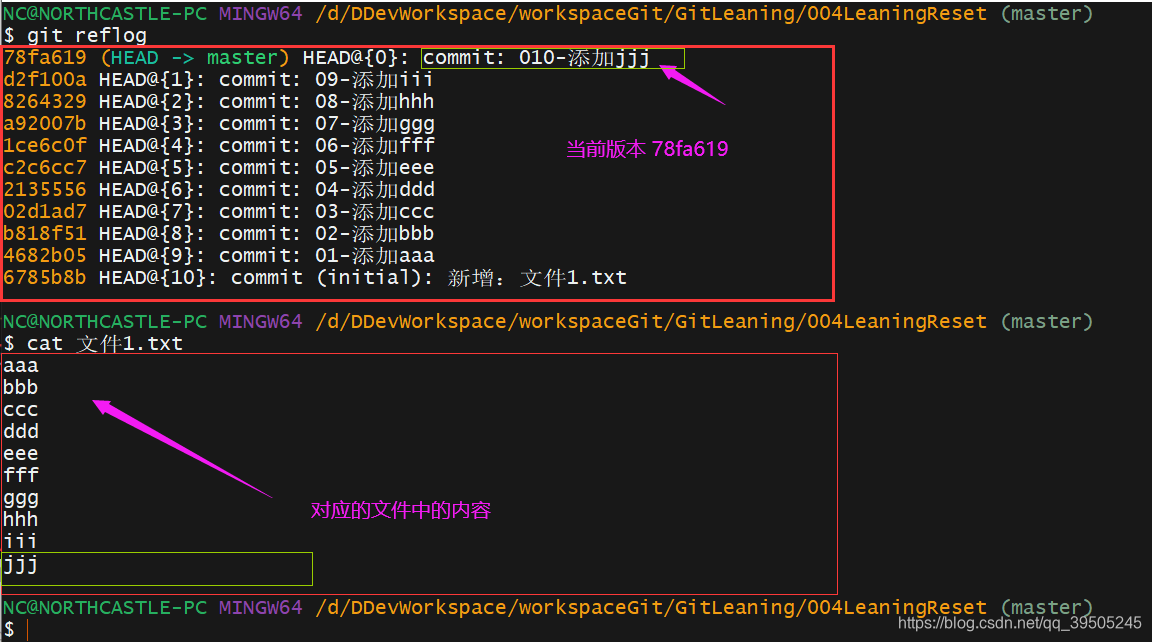Click the commit message "06-添加fff"
Screen dimensions: 1152x642
(375, 145)
